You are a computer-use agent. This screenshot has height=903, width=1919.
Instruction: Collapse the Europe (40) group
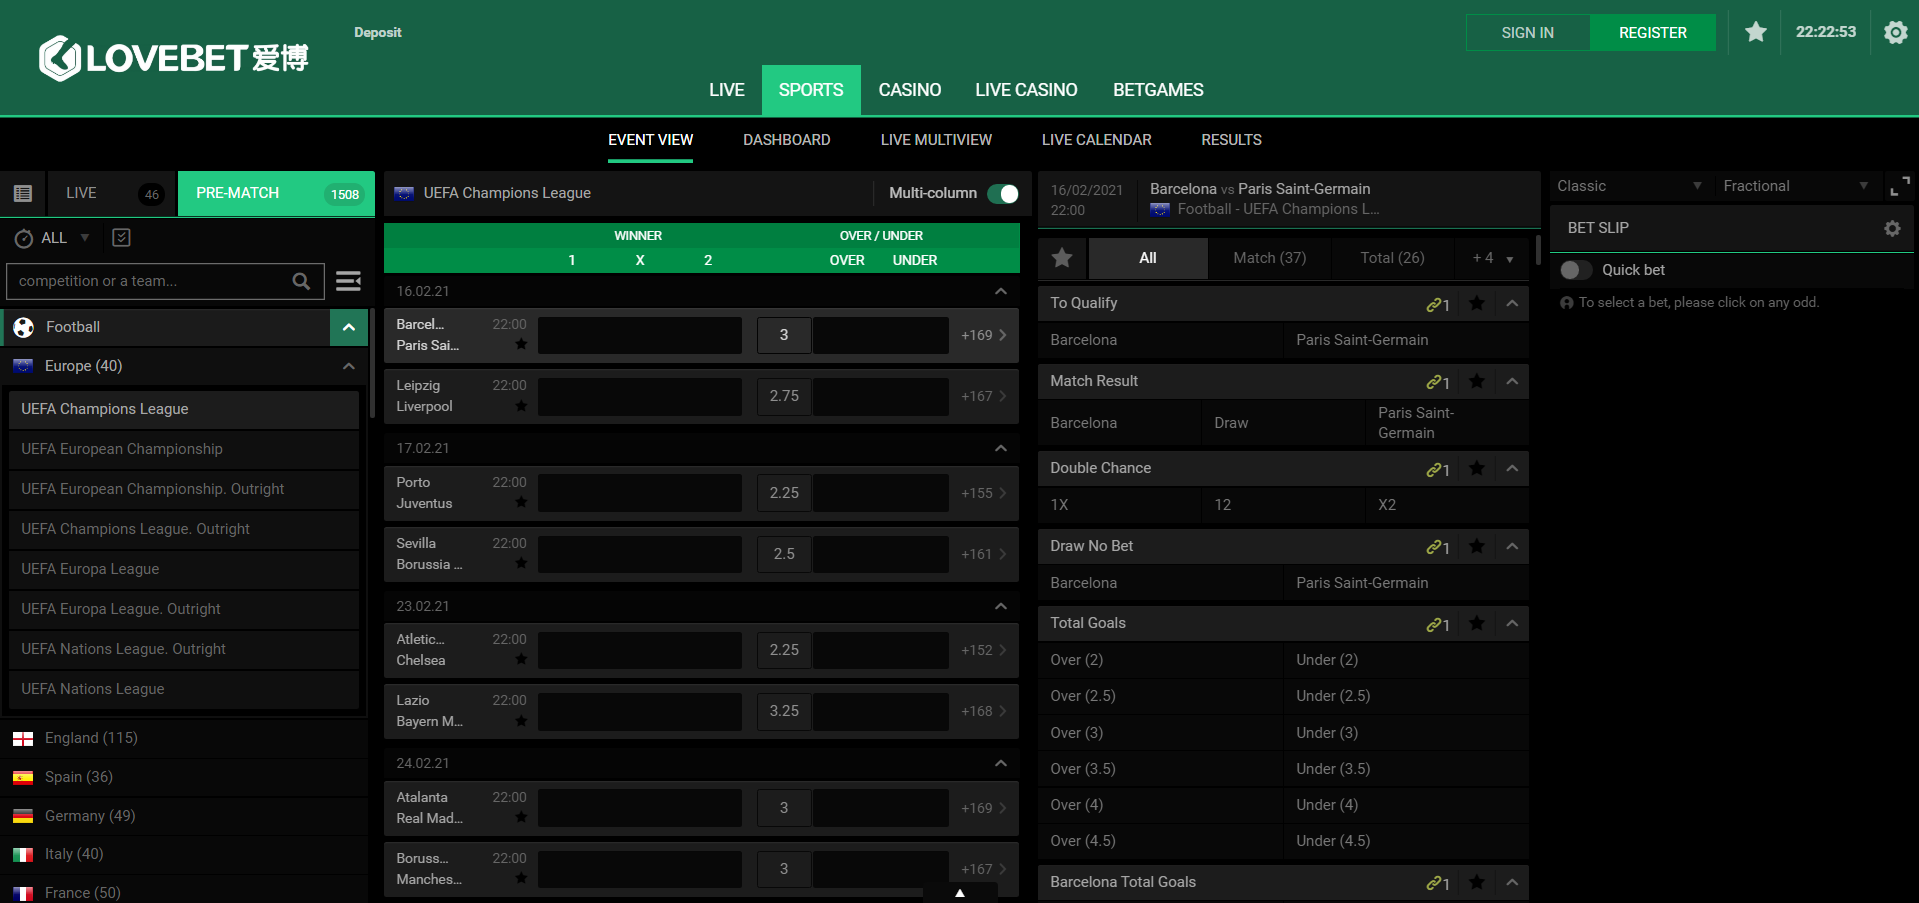coord(349,366)
